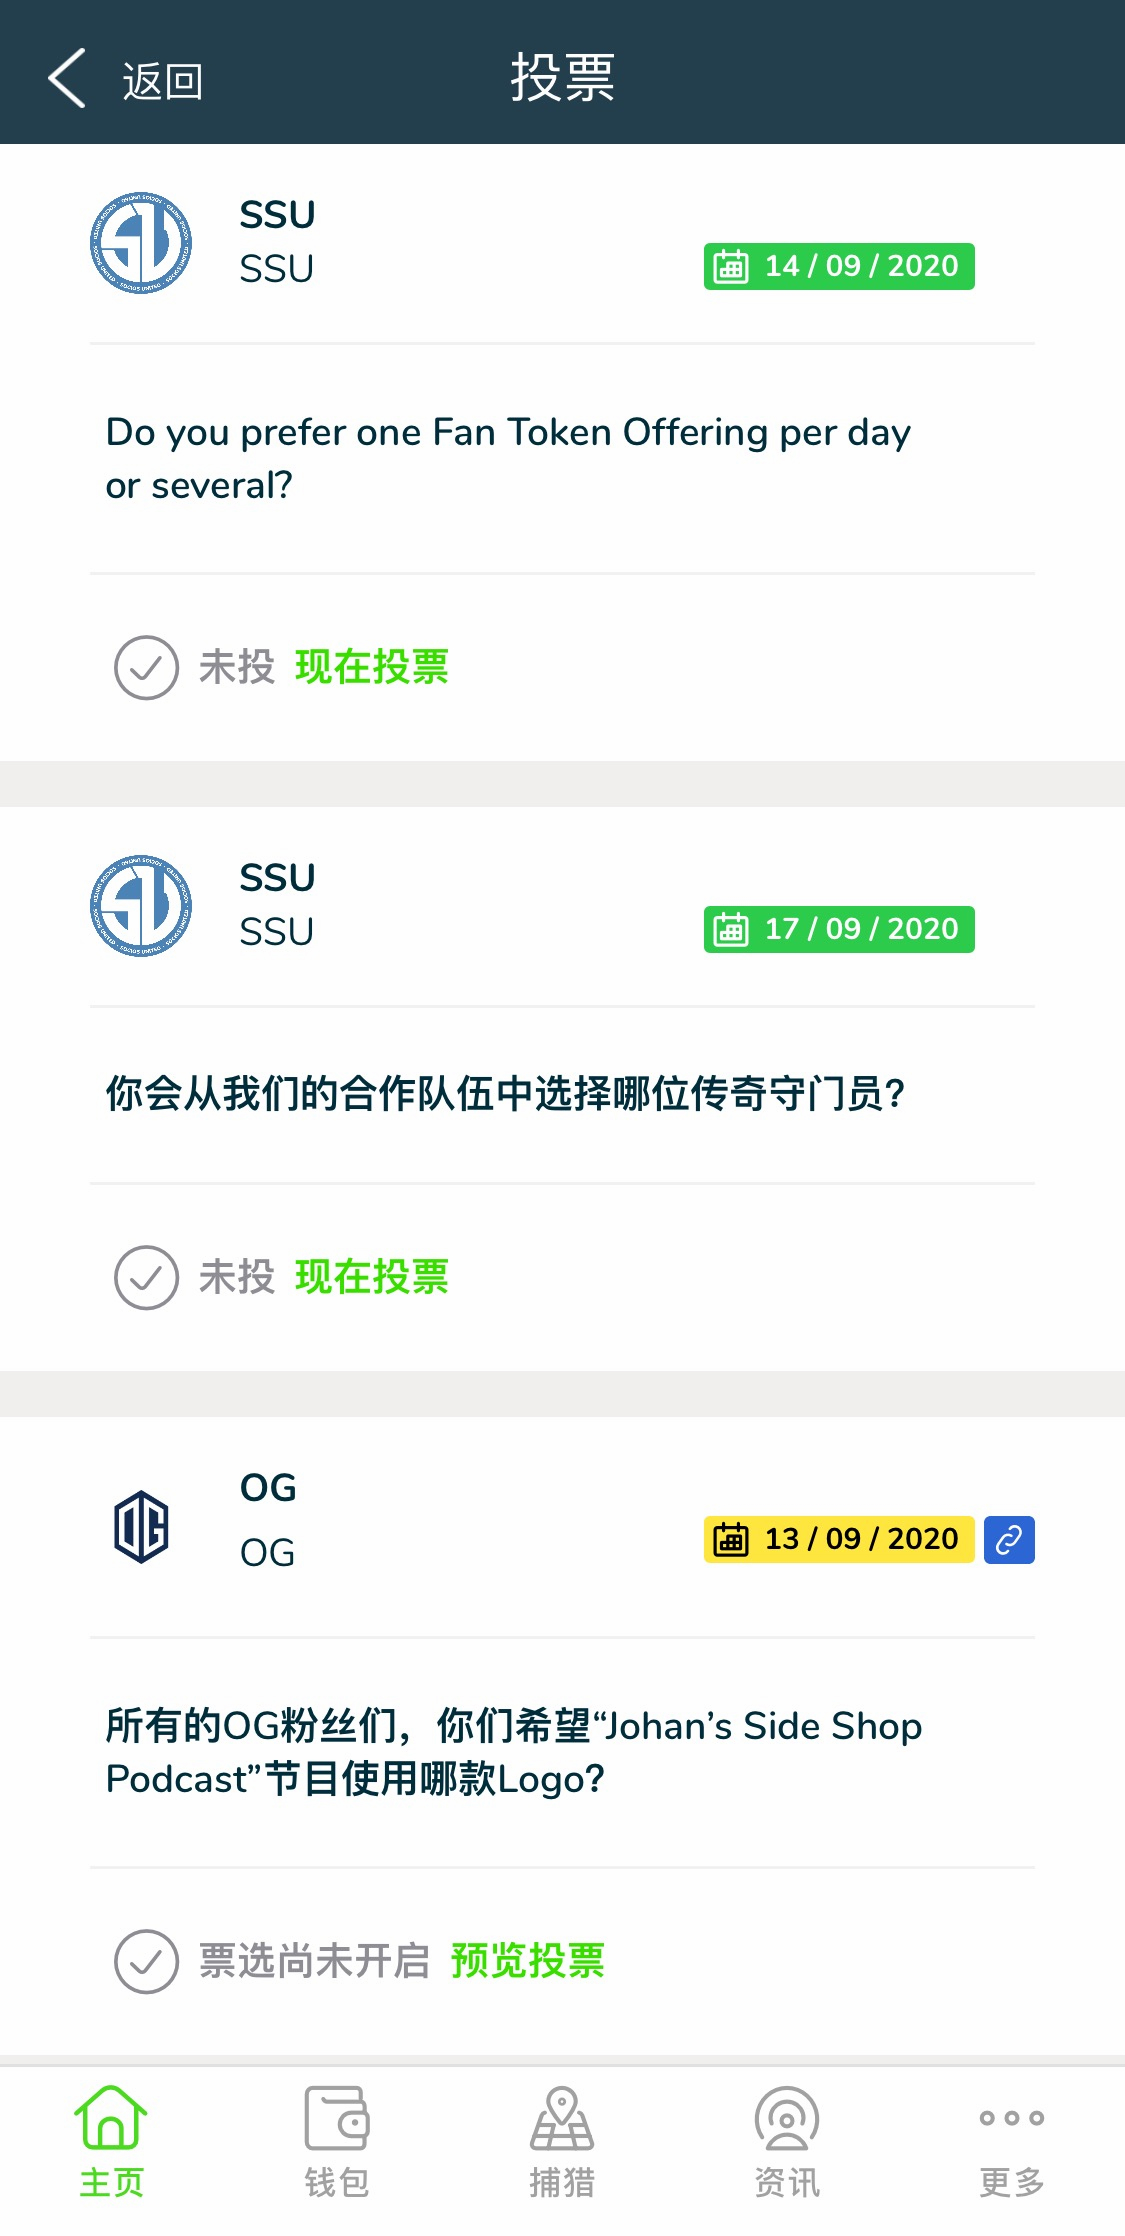The image size is (1125, 2236).
Task: Toggle the check circle on Fan Token poll
Action: coord(146,668)
